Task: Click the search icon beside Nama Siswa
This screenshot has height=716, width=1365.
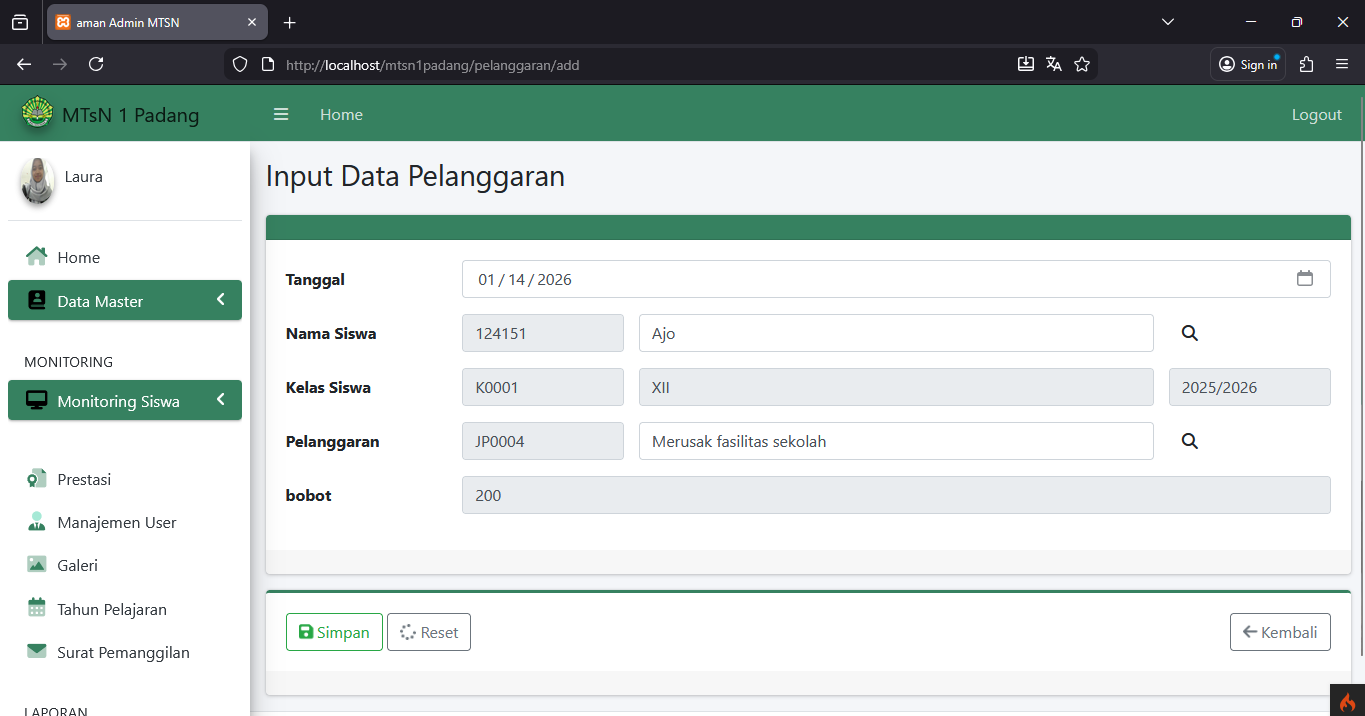Action: click(1189, 333)
